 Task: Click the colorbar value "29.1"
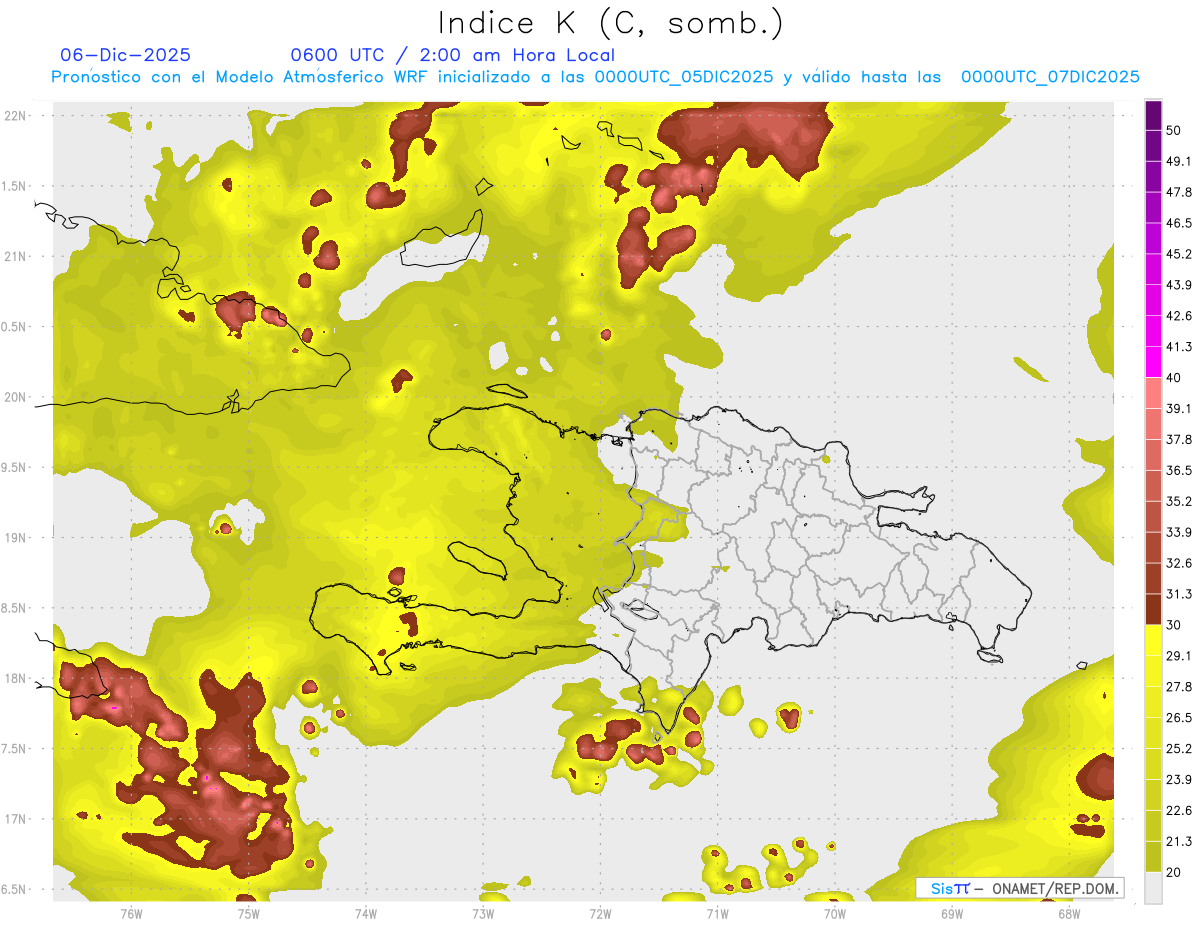point(1179,656)
